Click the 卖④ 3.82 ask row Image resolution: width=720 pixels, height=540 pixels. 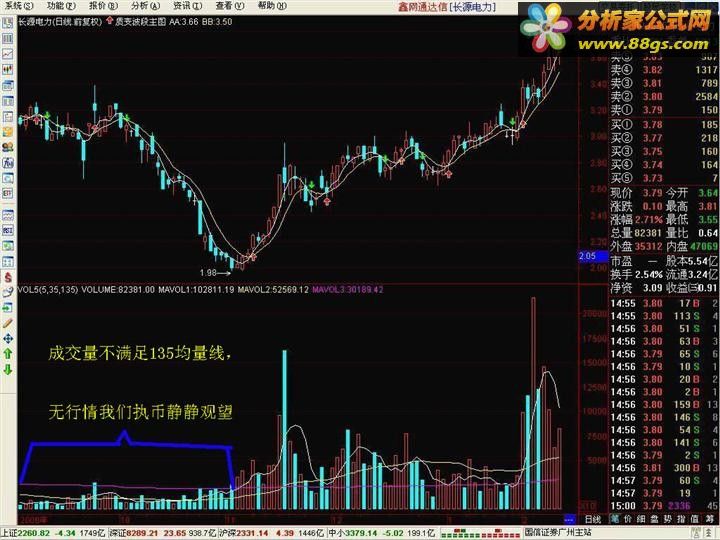pyautogui.click(x=664, y=70)
